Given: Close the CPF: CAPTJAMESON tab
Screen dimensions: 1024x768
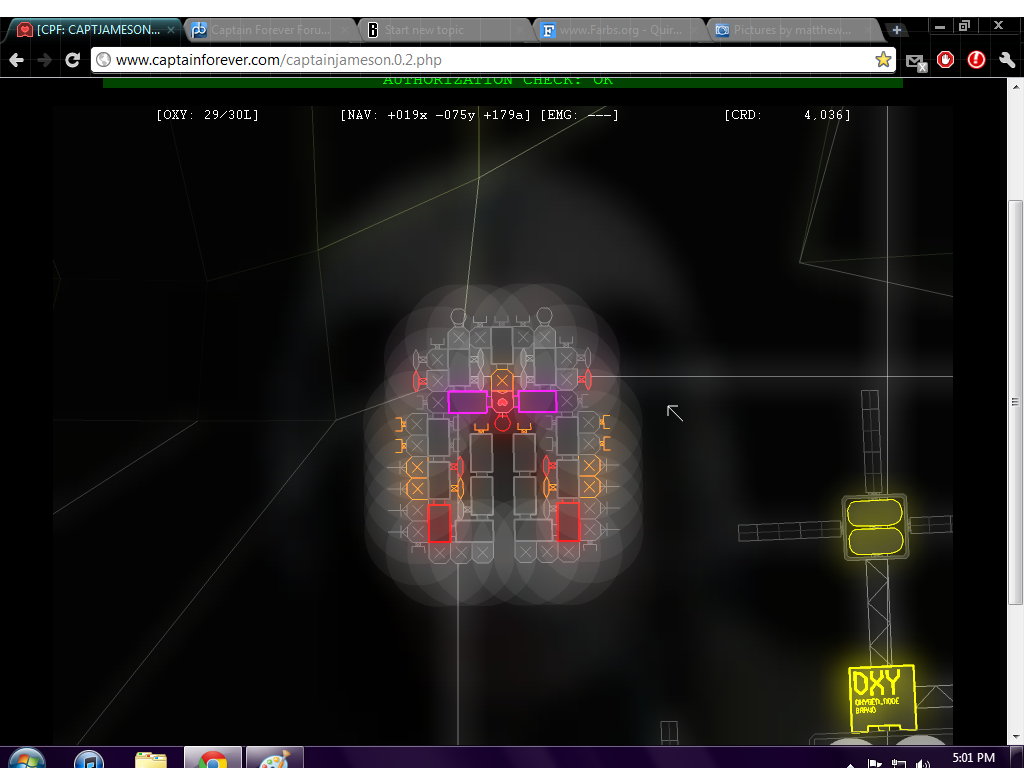Looking at the screenshot, I should point(171,30).
